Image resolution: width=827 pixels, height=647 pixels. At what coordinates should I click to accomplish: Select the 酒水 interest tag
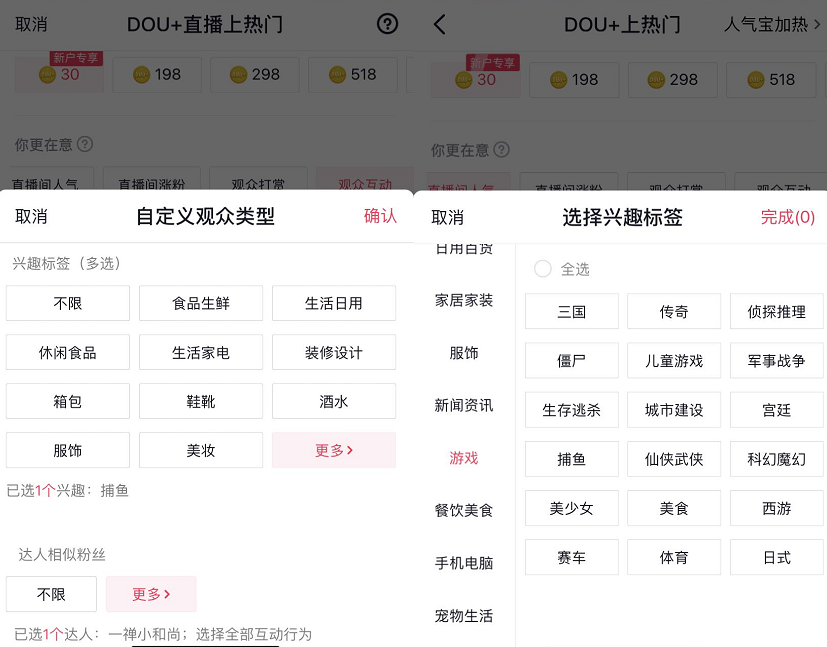pos(334,401)
